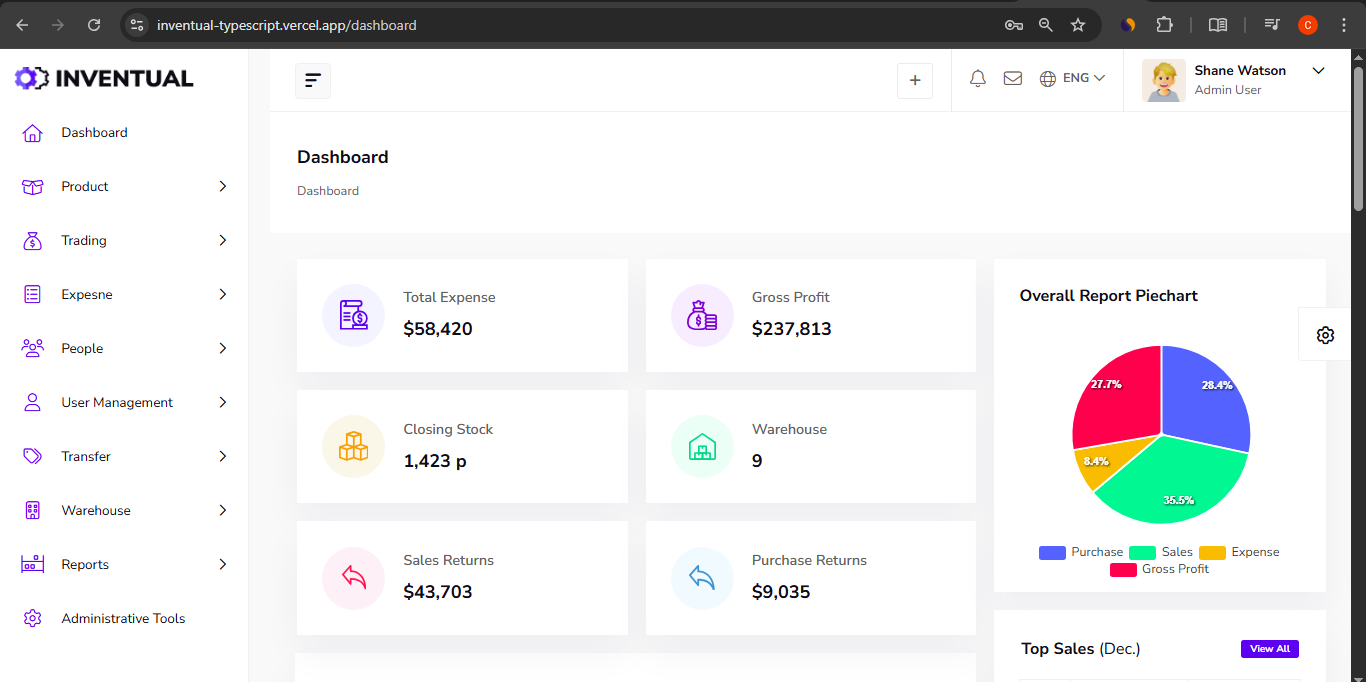
Task: Toggle the Expense legend item
Action: point(1239,552)
